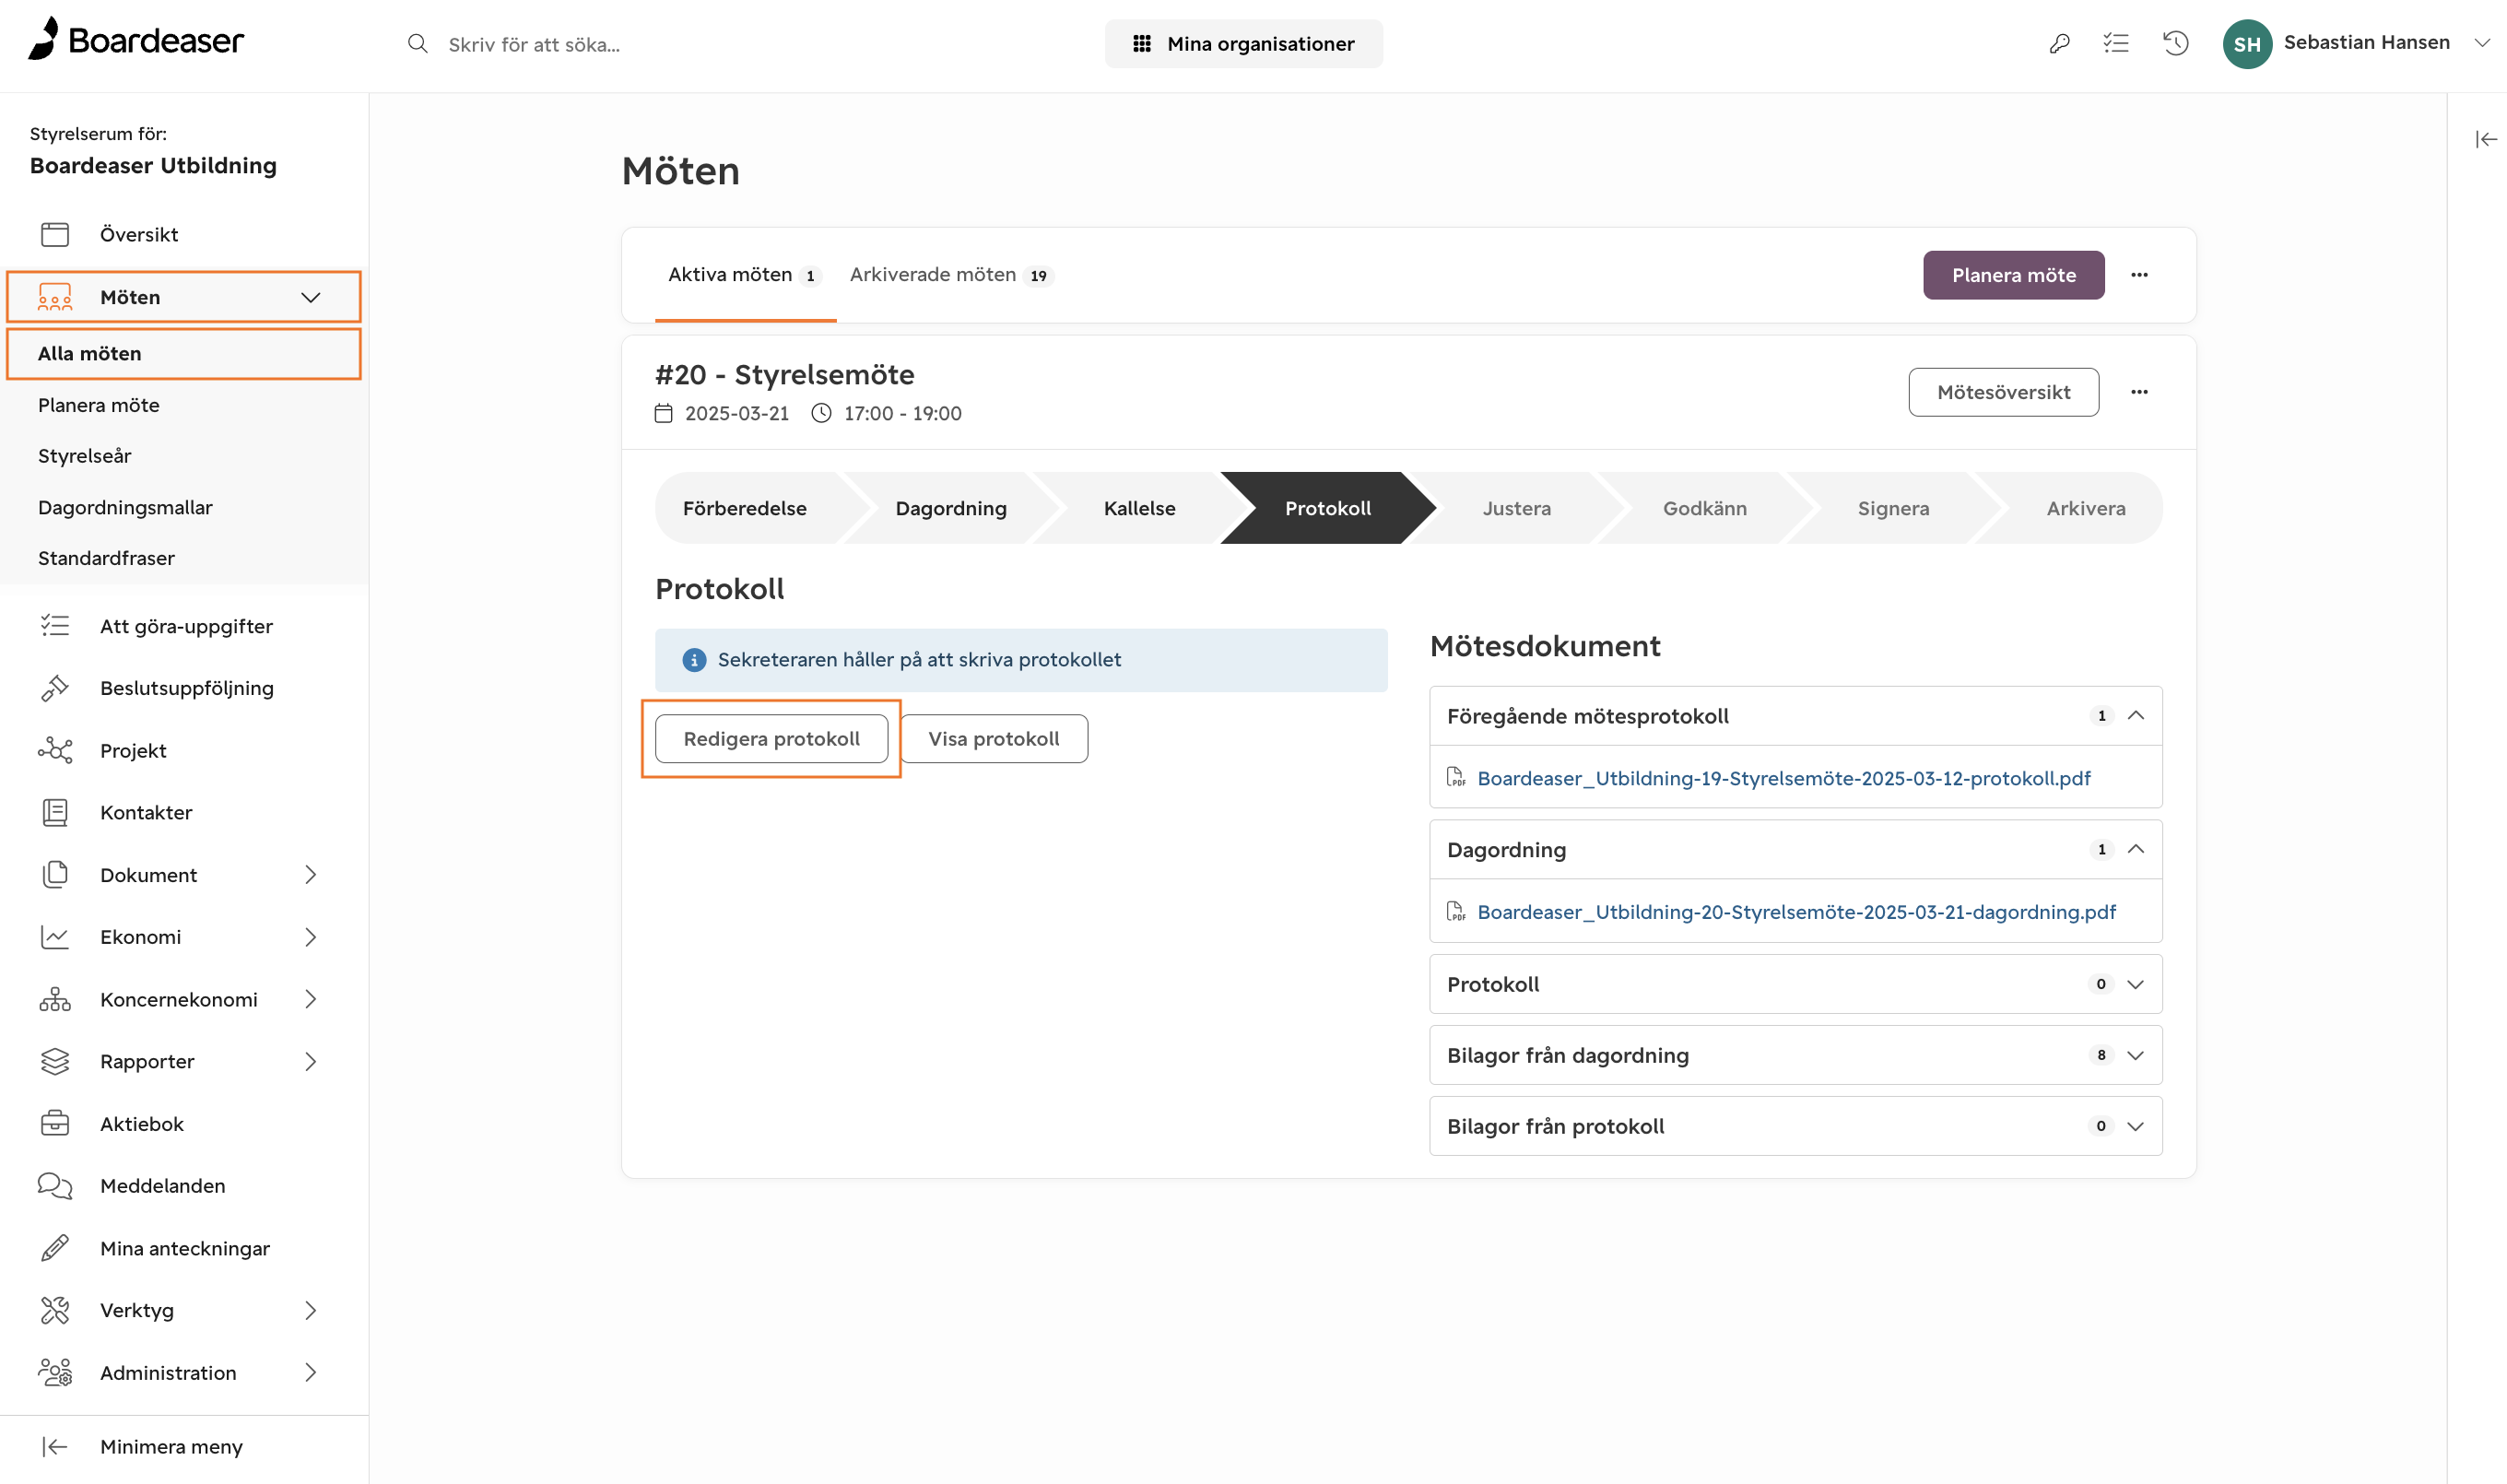Select the Signera step
Image resolution: width=2507 pixels, height=1484 pixels.
pyautogui.click(x=1893, y=508)
